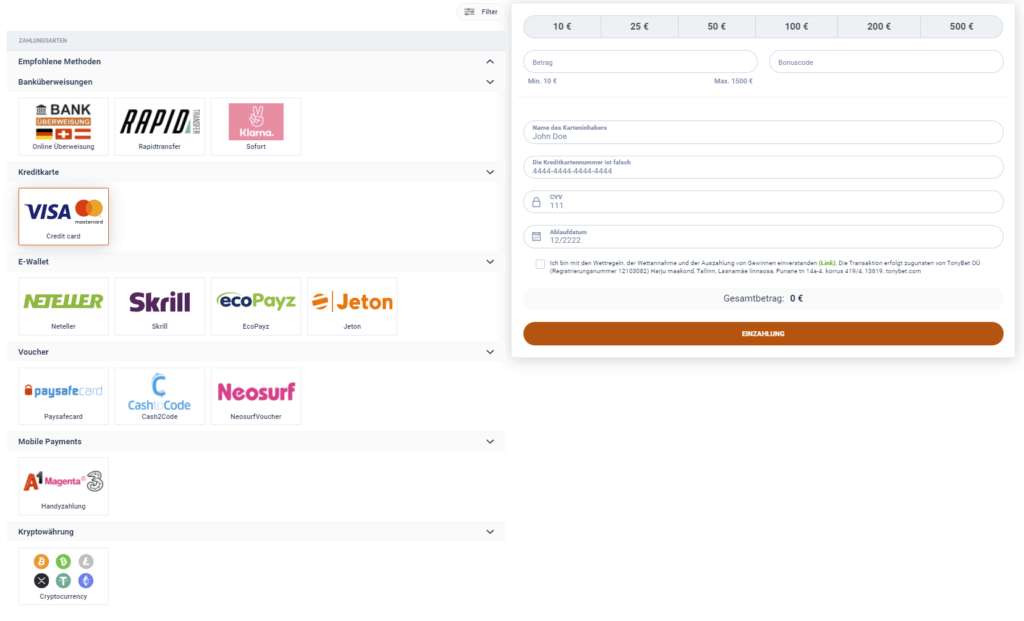Click the Kreditkarte heading text
The image size is (1024, 621).
(x=39, y=172)
